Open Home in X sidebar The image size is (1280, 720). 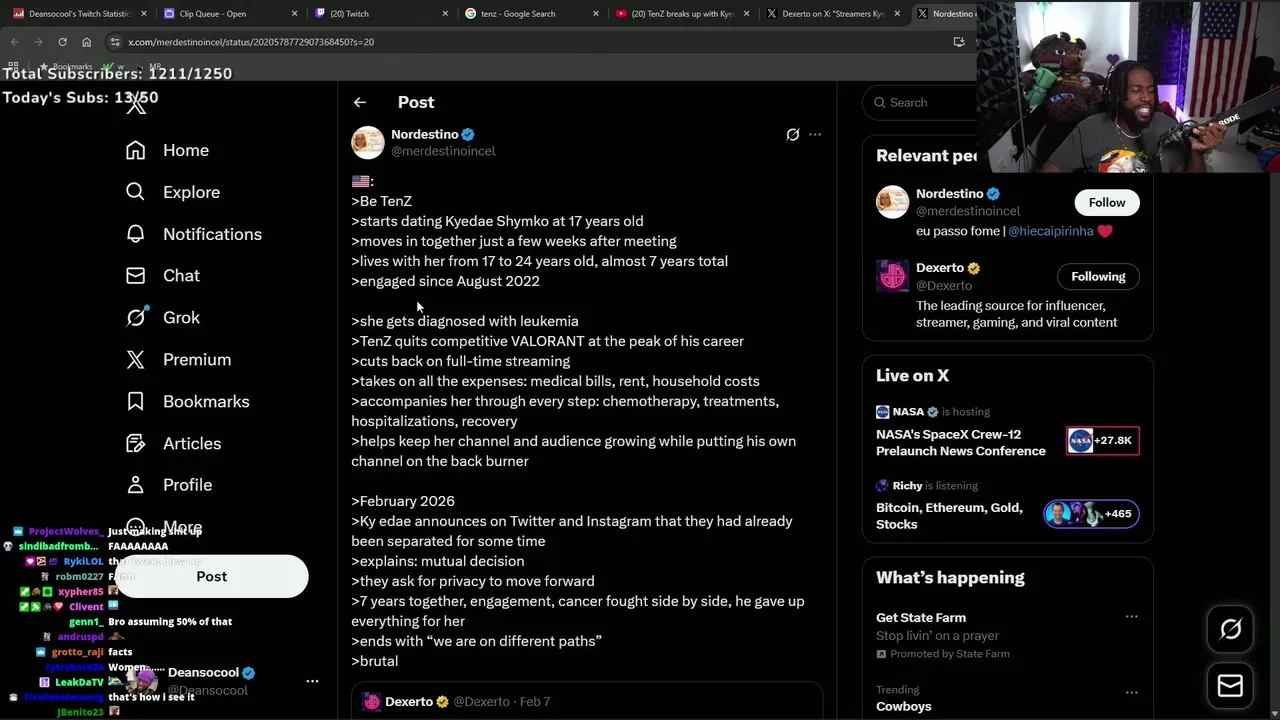(x=167, y=150)
